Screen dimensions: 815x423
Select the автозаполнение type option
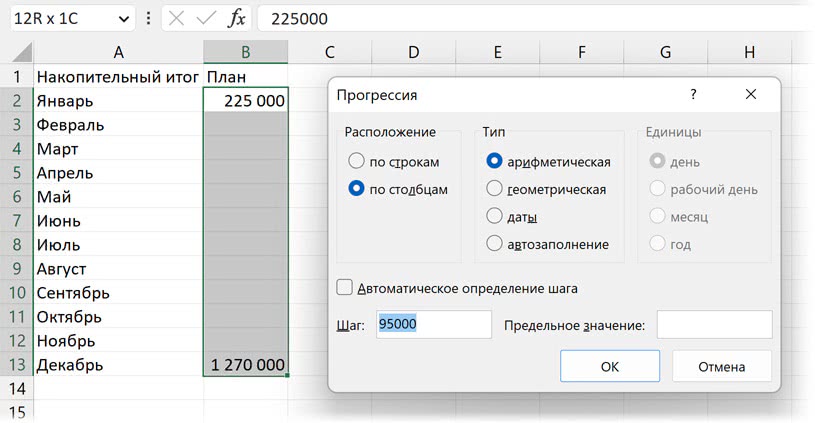point(494,244)
